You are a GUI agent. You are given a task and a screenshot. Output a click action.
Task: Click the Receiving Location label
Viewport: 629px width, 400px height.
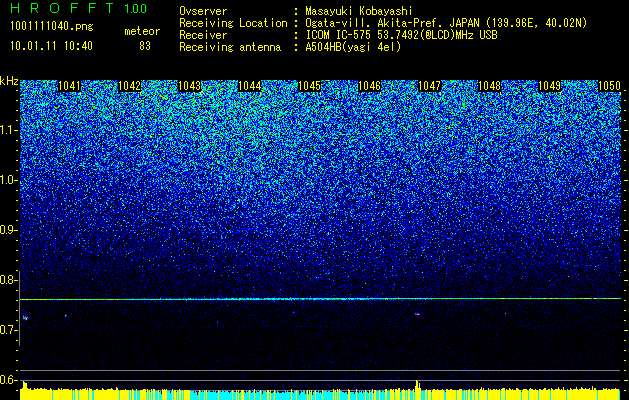point(233,23)
